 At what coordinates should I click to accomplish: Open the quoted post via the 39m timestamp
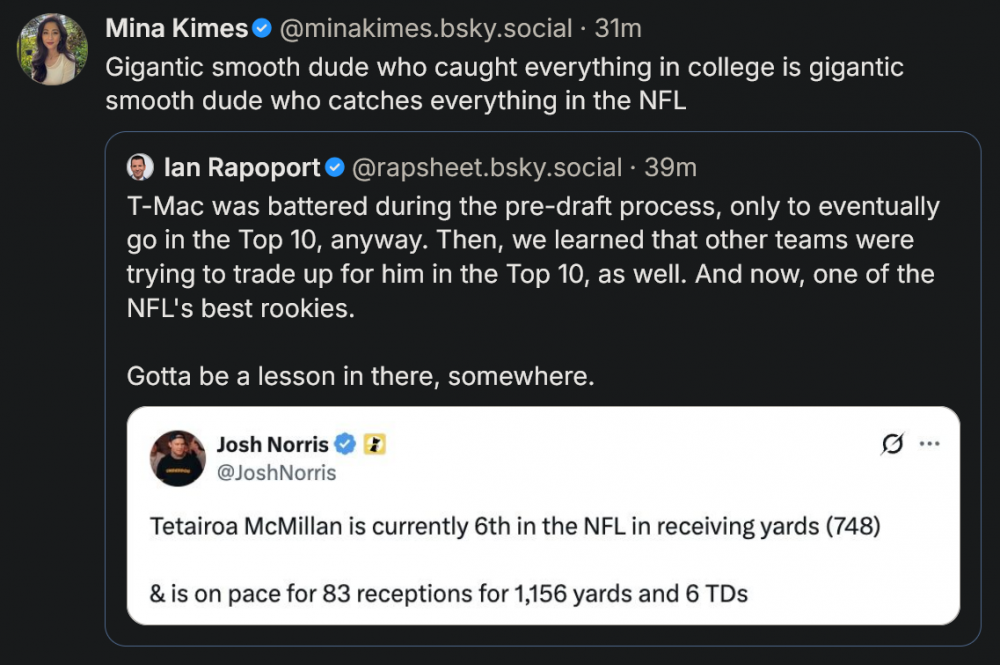click(670, 167)
